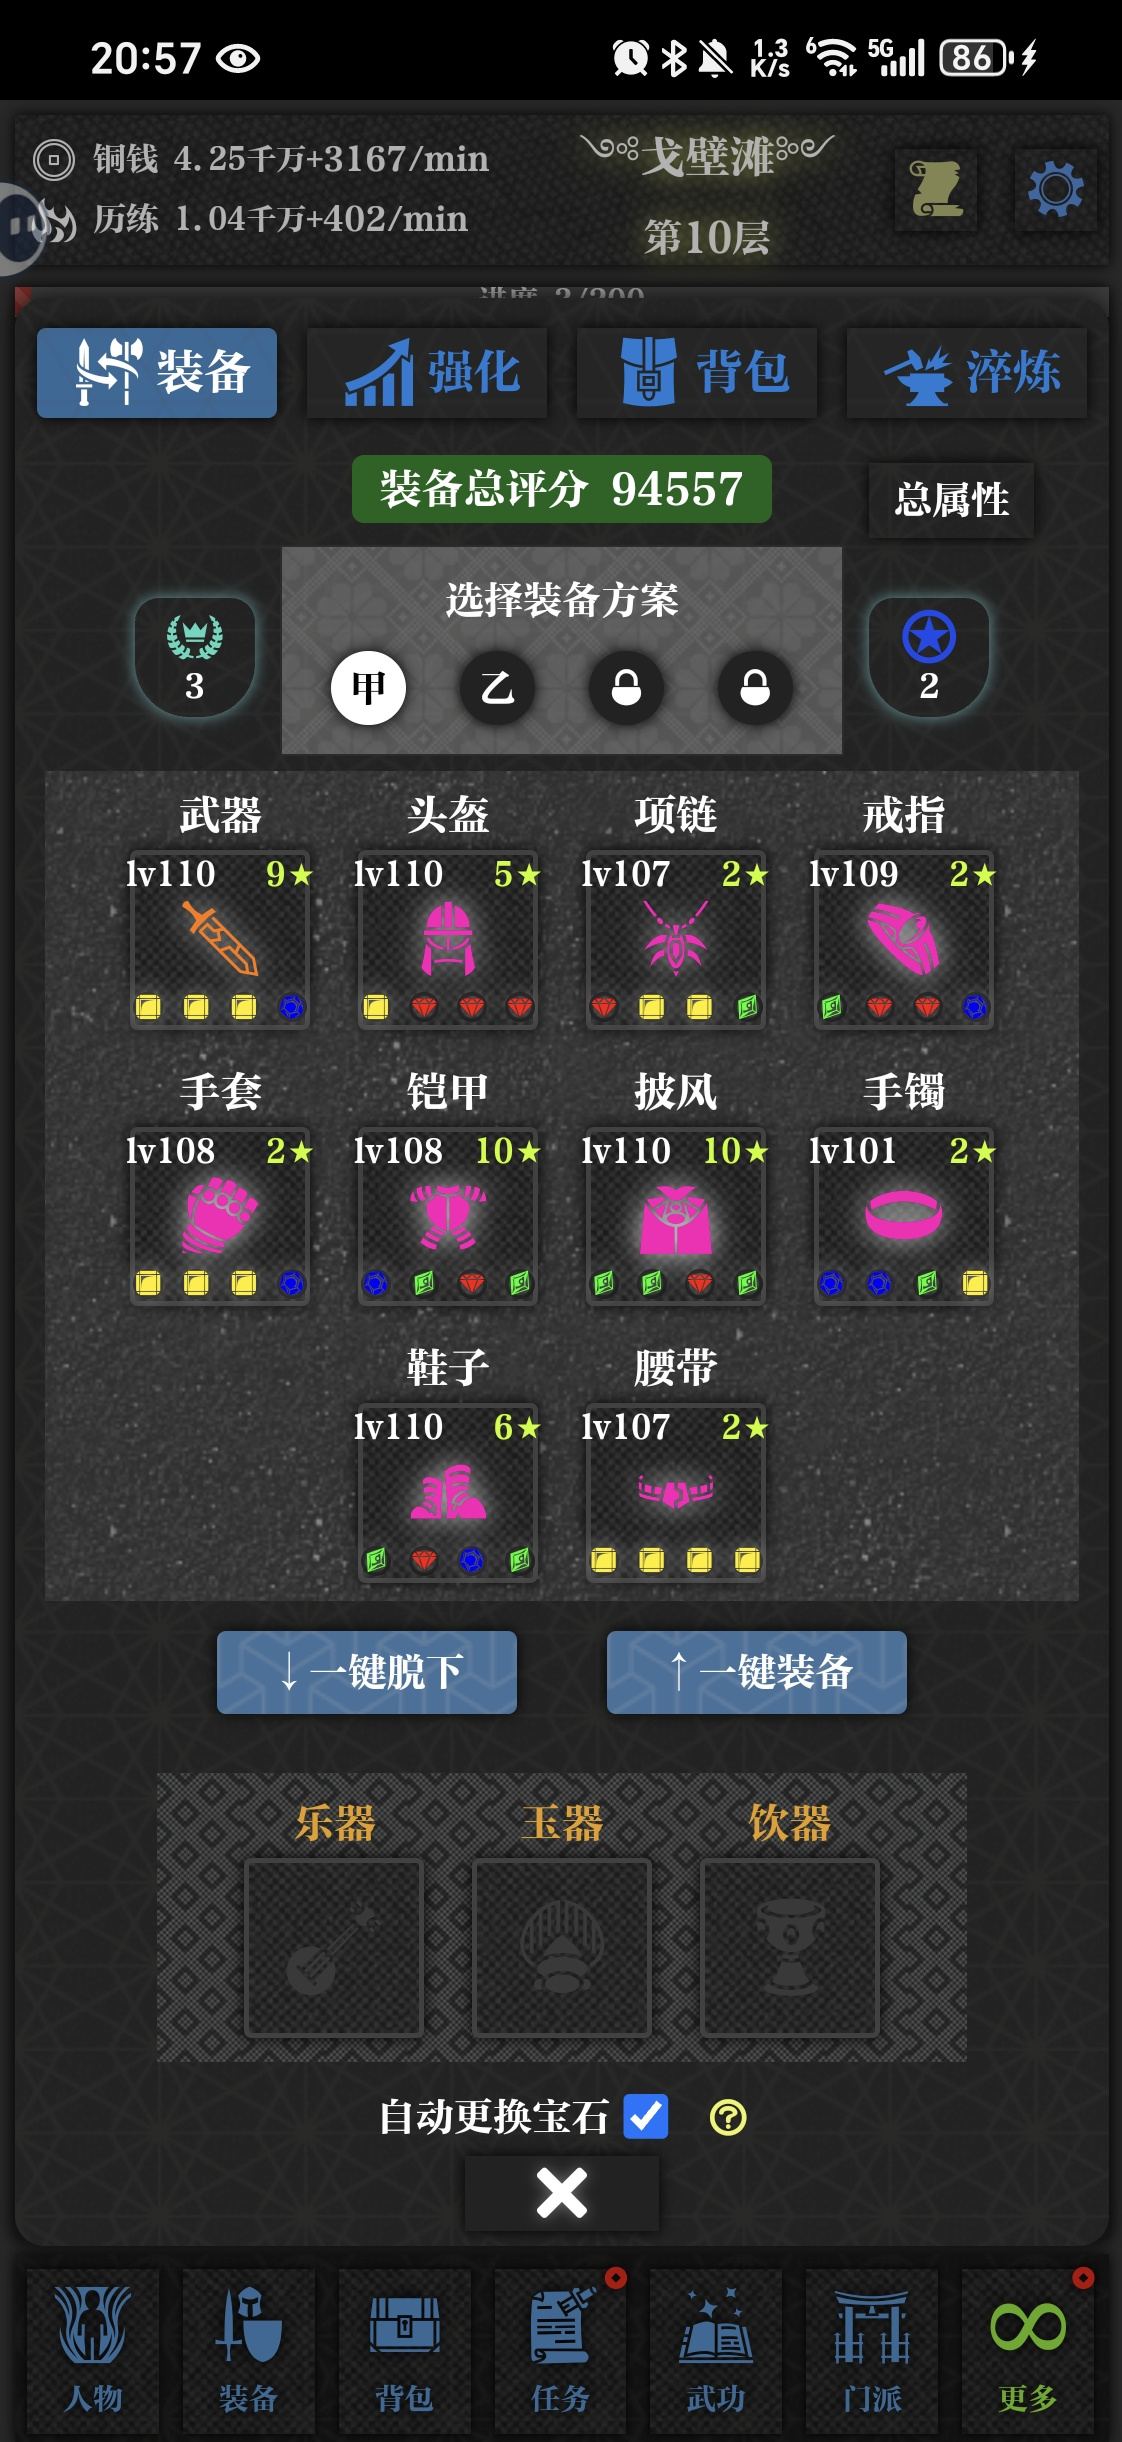The width and height of the screenshot is (1122, 2442).
Task: Tap the 选择装备方案 heading
Action: point(562,600)
